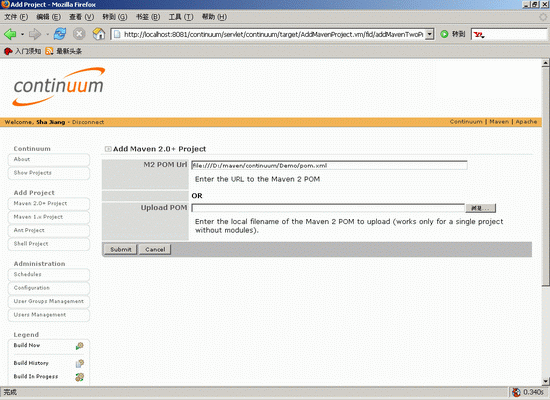The height and width of the screenshot is (400, 550).
Task: Click the Stop loading icon
Action: [79, 34]
